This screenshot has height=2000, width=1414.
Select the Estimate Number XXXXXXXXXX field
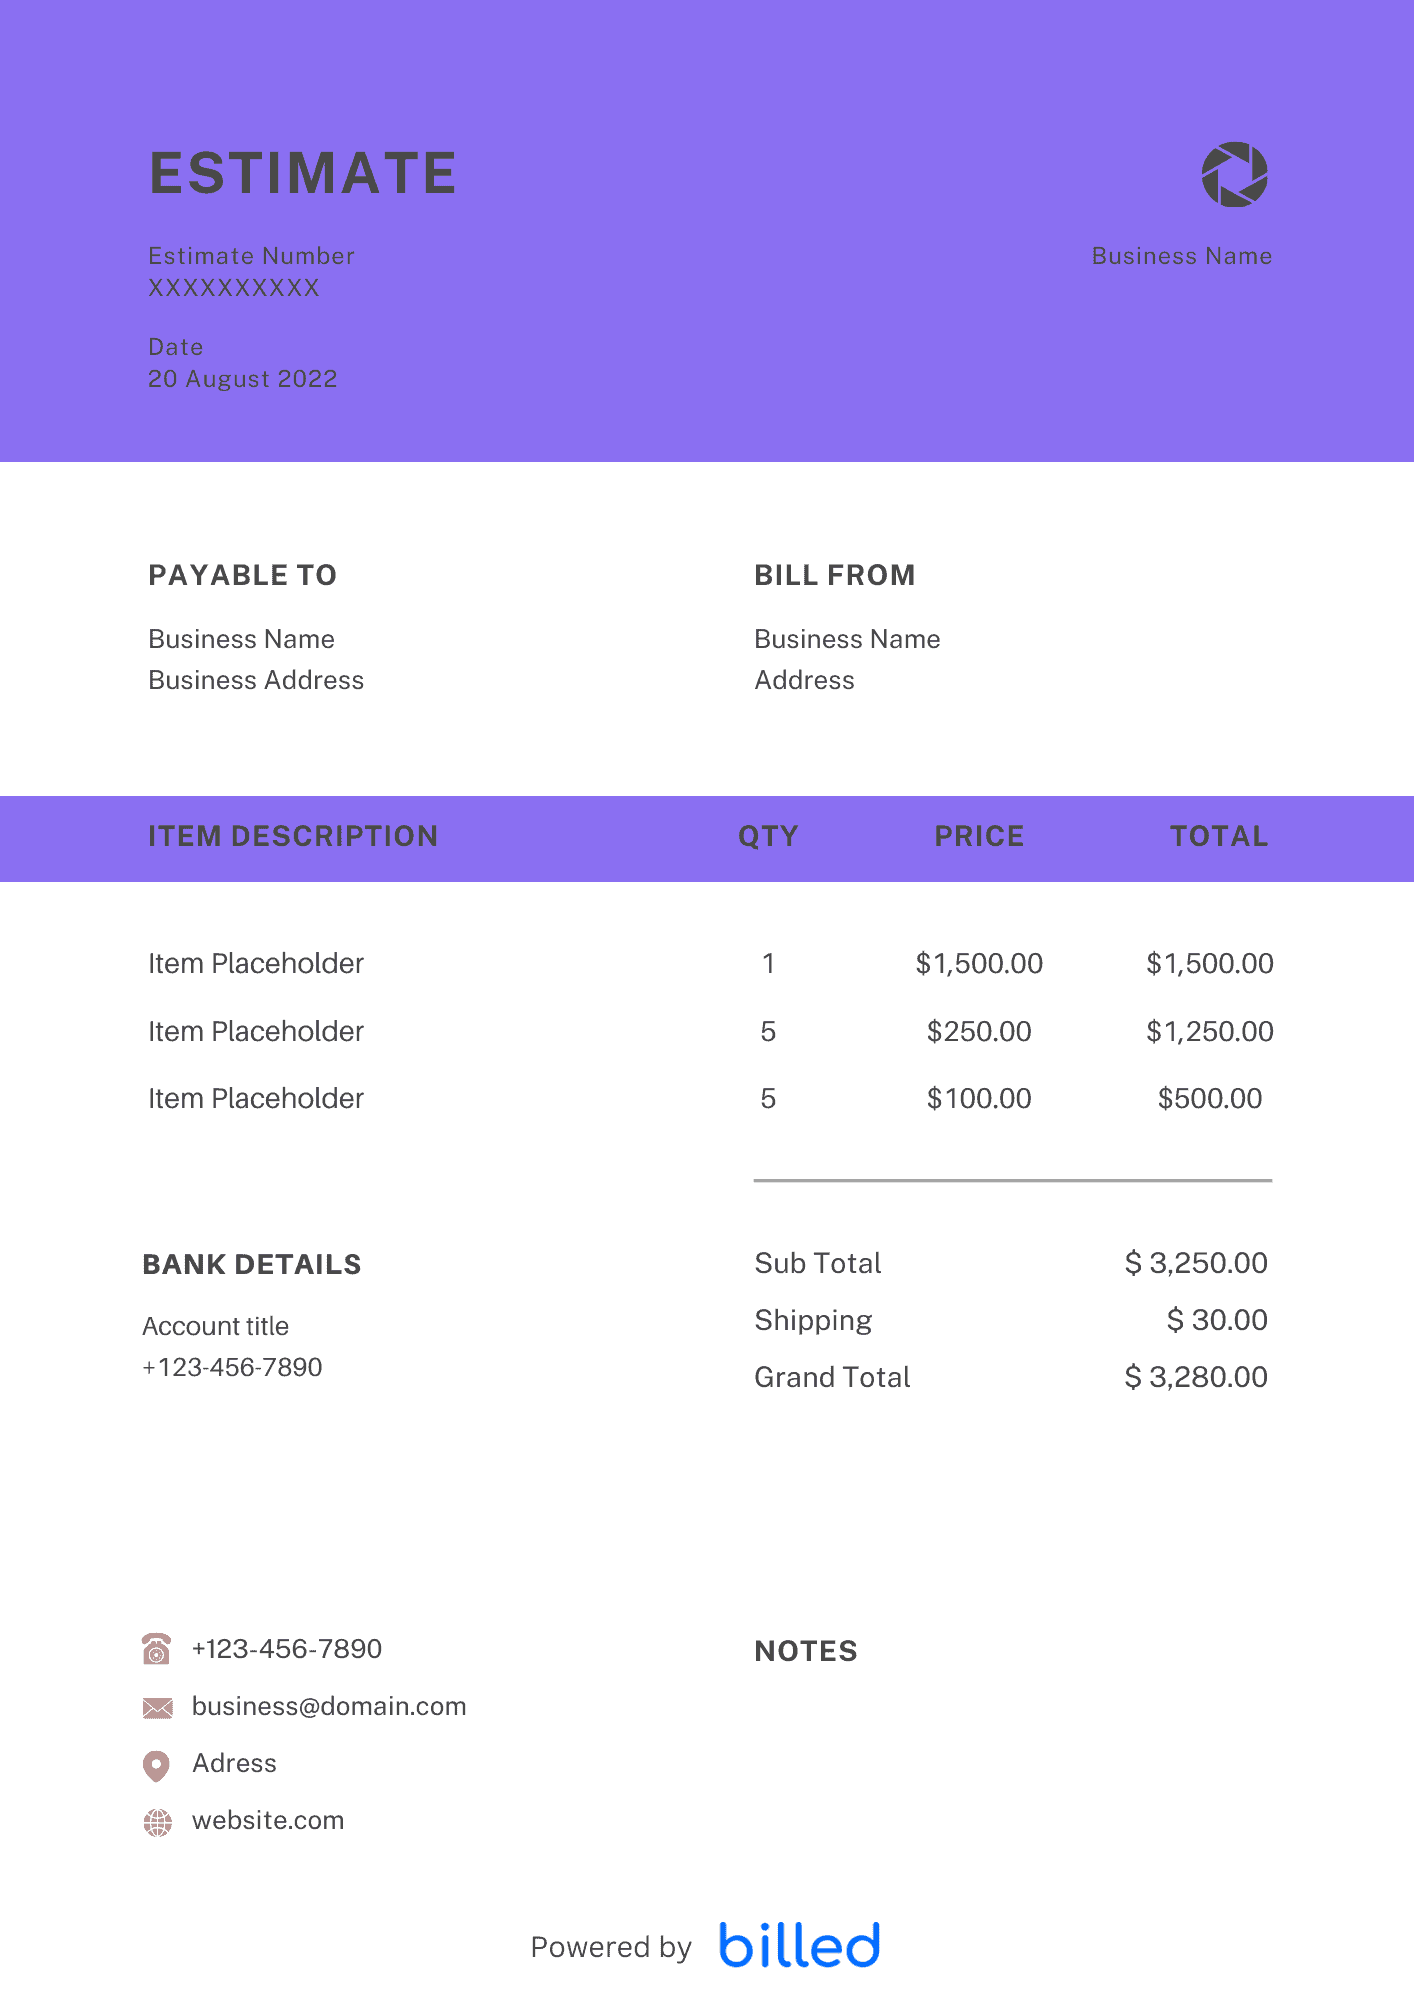pos(234,288)
